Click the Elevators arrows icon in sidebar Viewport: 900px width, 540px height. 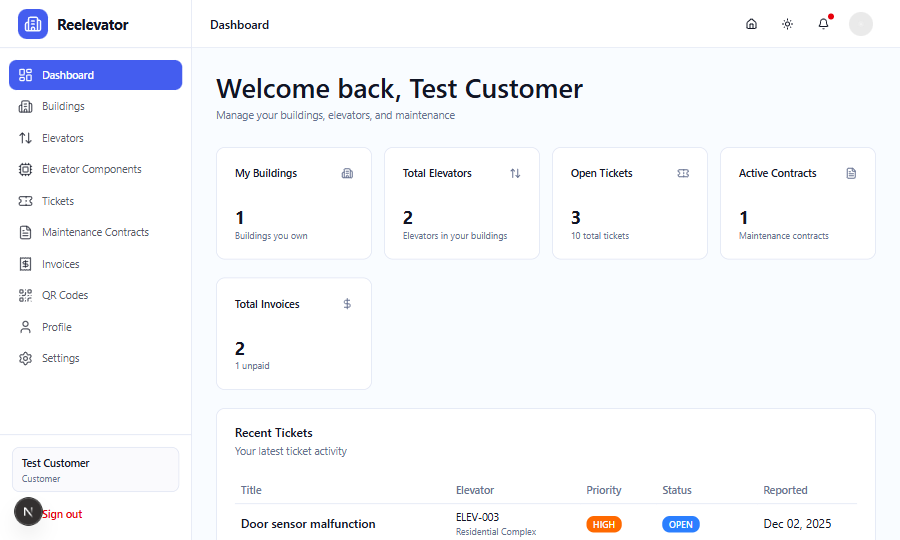click(x=26, y=138)
